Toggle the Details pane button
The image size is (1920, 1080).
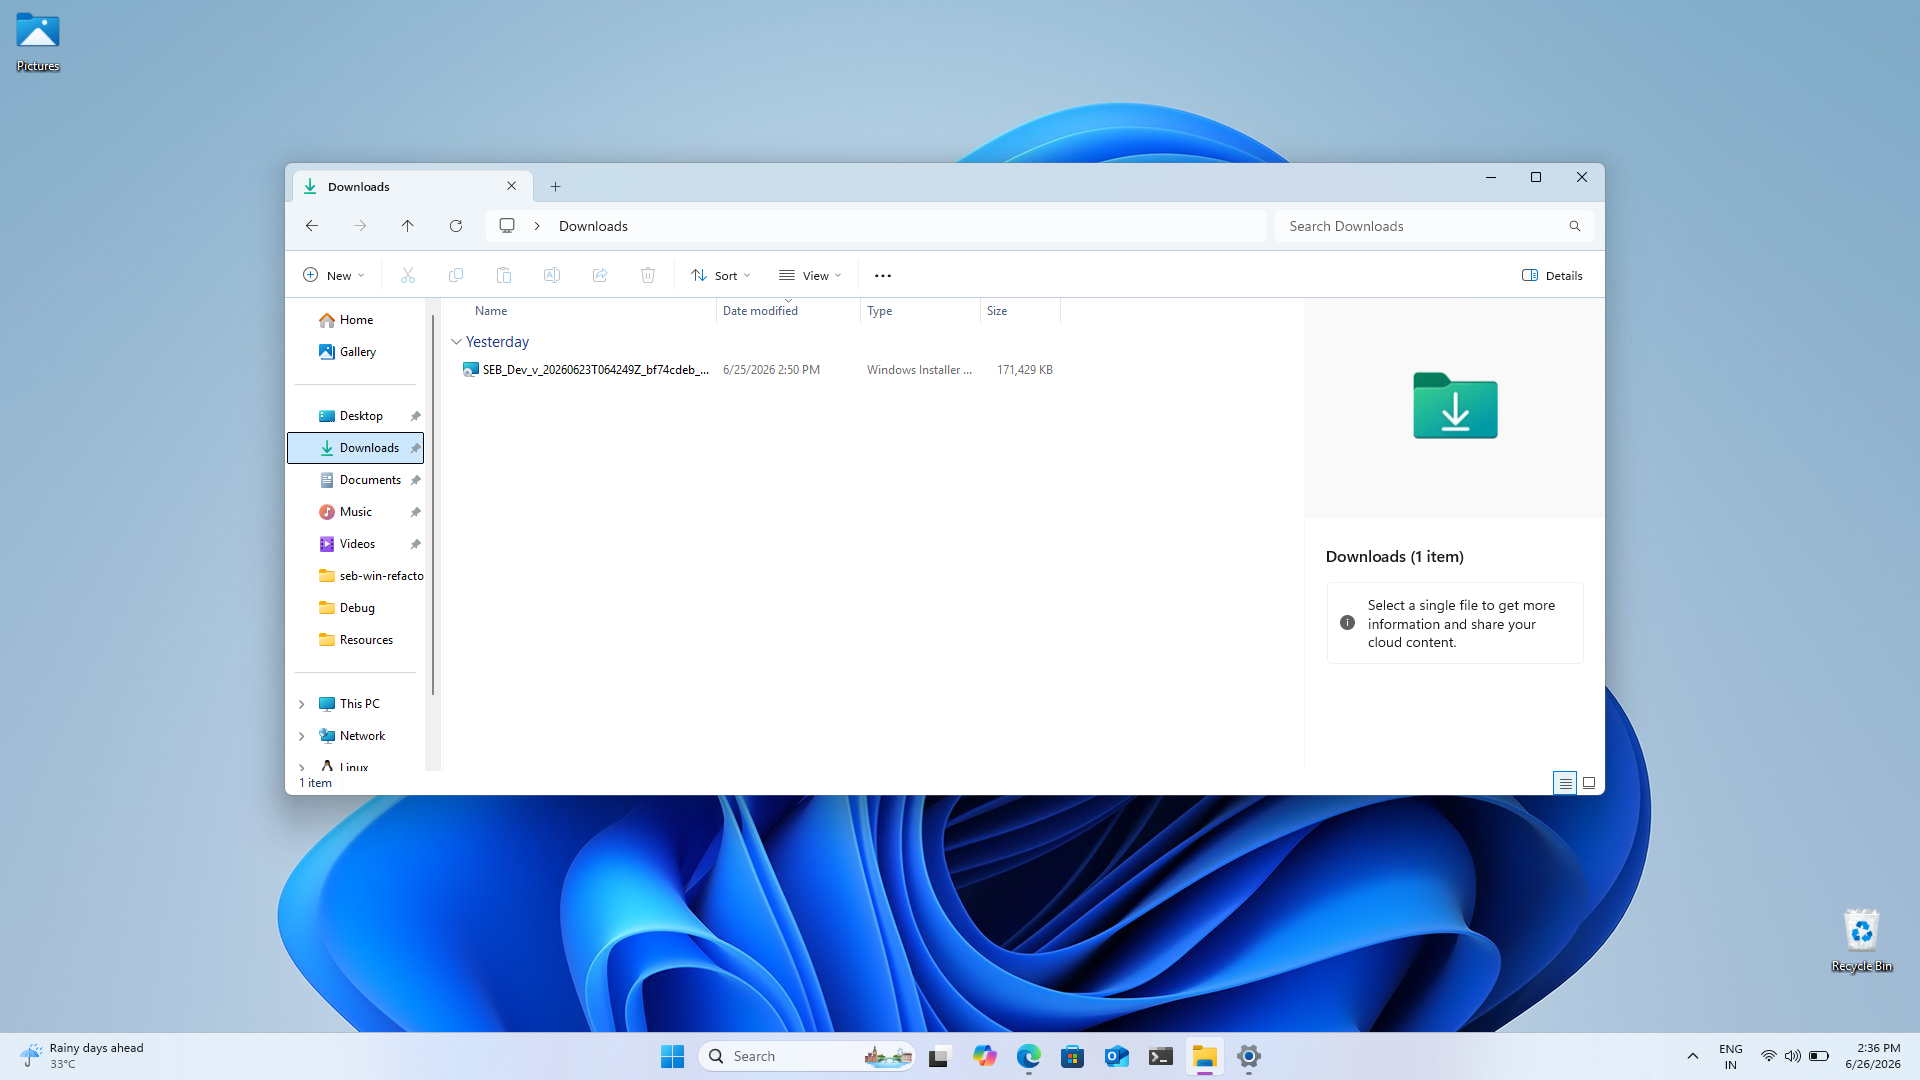pos(1552,275)
